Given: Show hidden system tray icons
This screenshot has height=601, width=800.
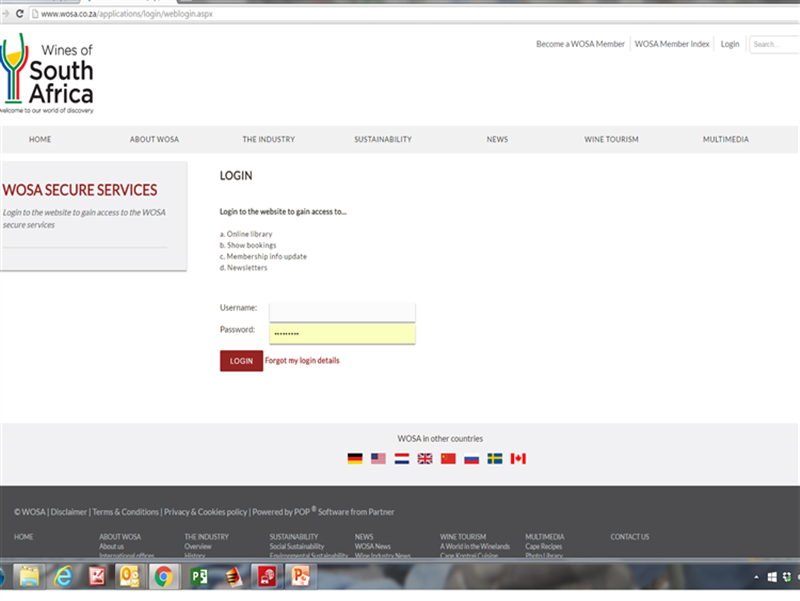Looking at the screenshot, I should (x=756, y=577).
